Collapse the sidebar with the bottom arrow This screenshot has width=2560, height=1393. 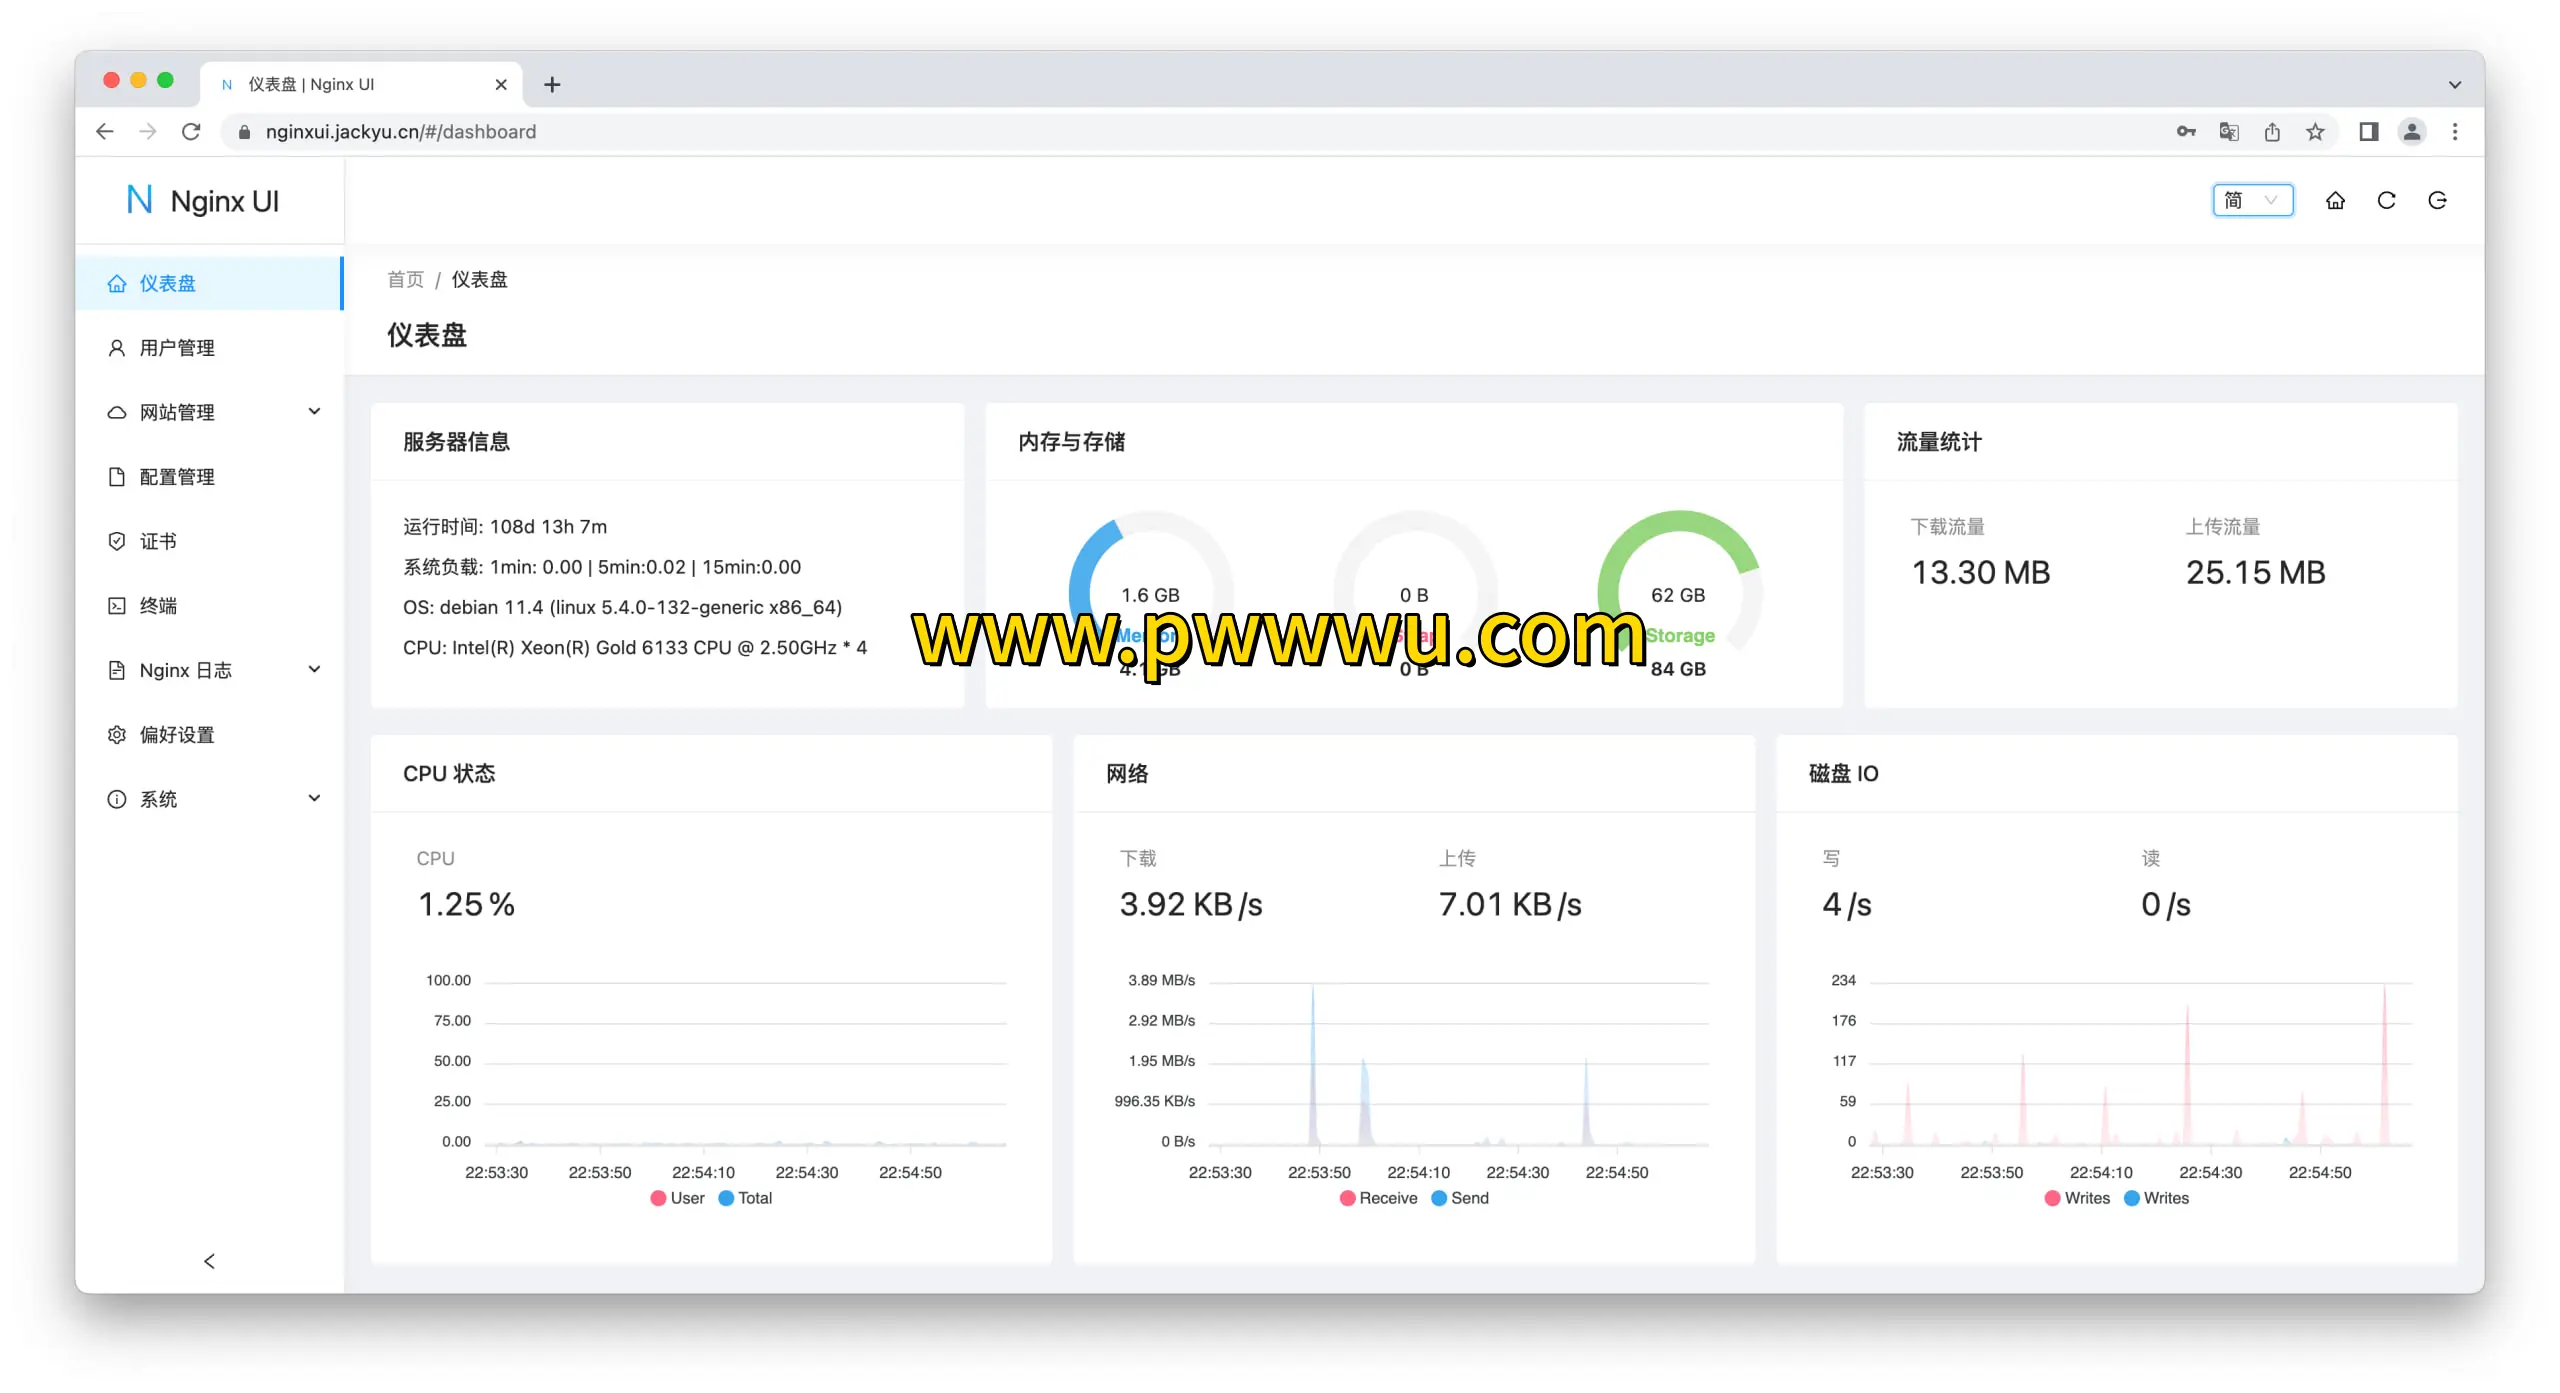[x=209, y=1261]
